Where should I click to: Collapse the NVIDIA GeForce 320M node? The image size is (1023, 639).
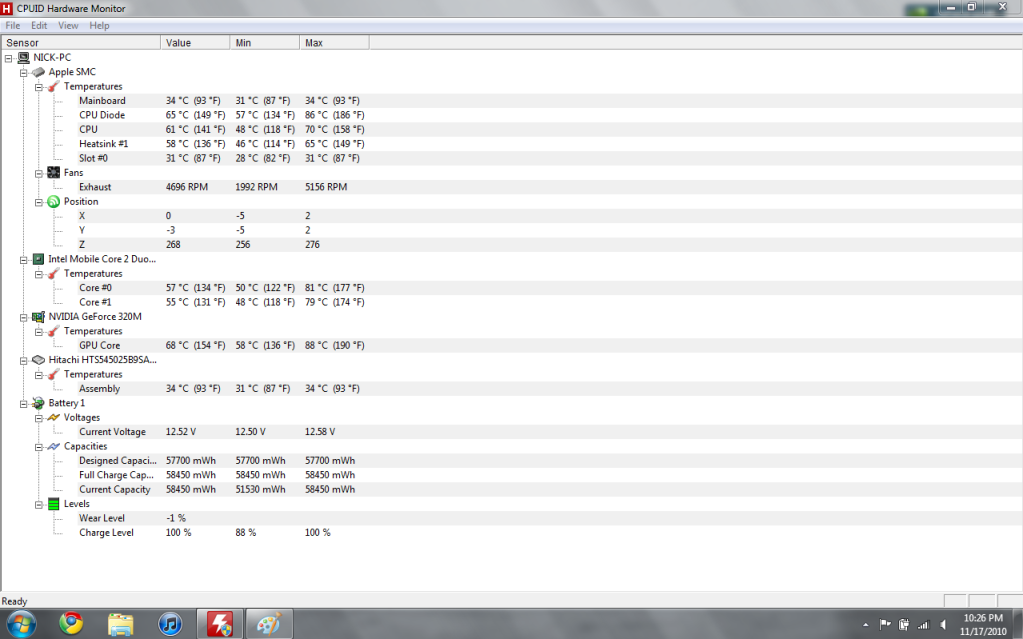pos(23,317)
